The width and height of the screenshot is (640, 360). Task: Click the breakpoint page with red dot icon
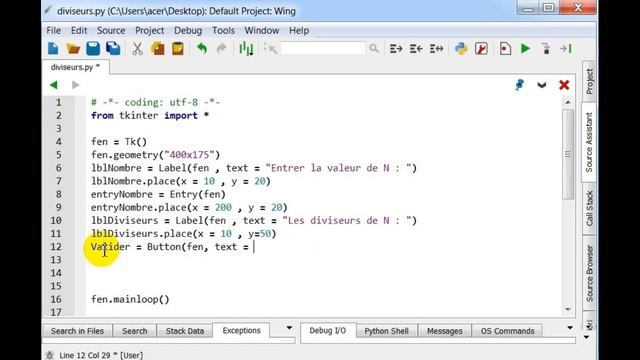point(505,49)
